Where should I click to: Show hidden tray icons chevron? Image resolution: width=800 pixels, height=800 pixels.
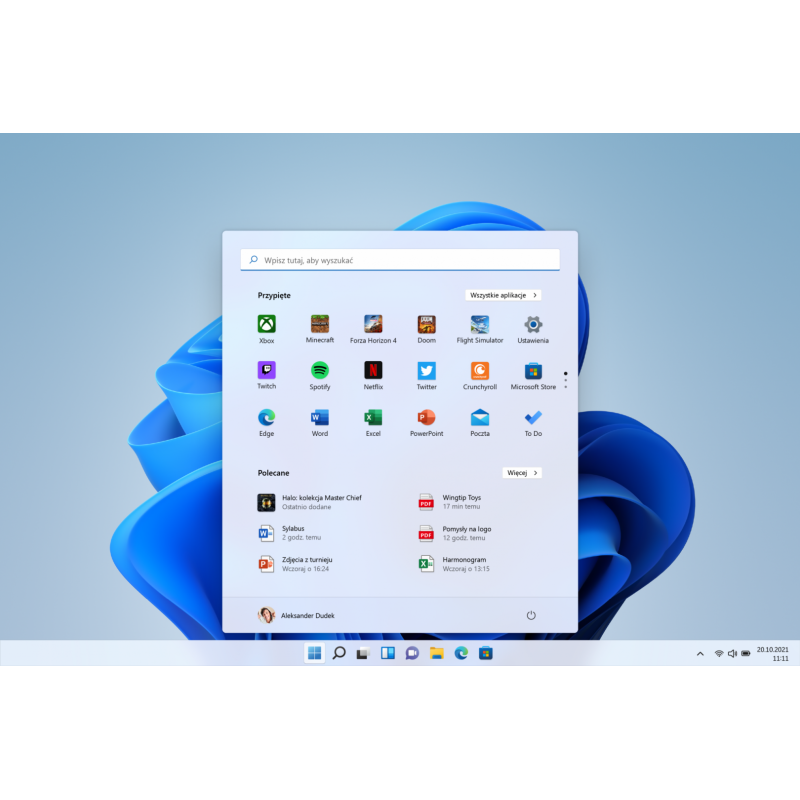tap(700, 654)
